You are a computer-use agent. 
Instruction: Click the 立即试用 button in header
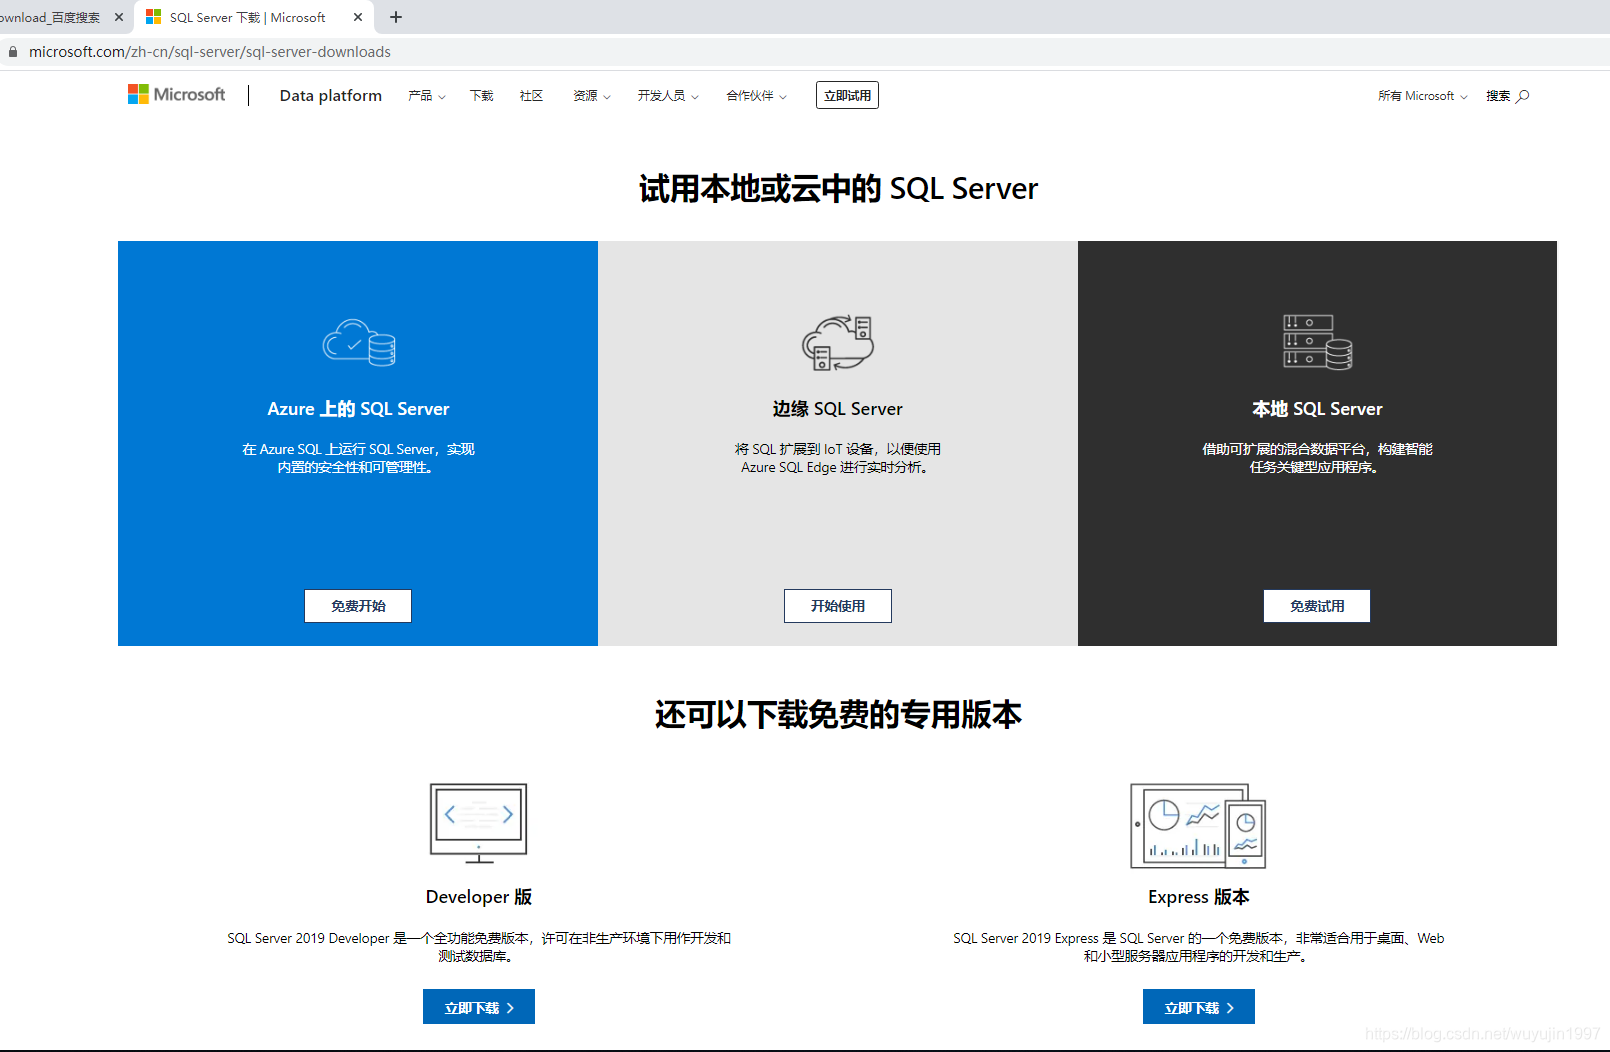[847, 95]
